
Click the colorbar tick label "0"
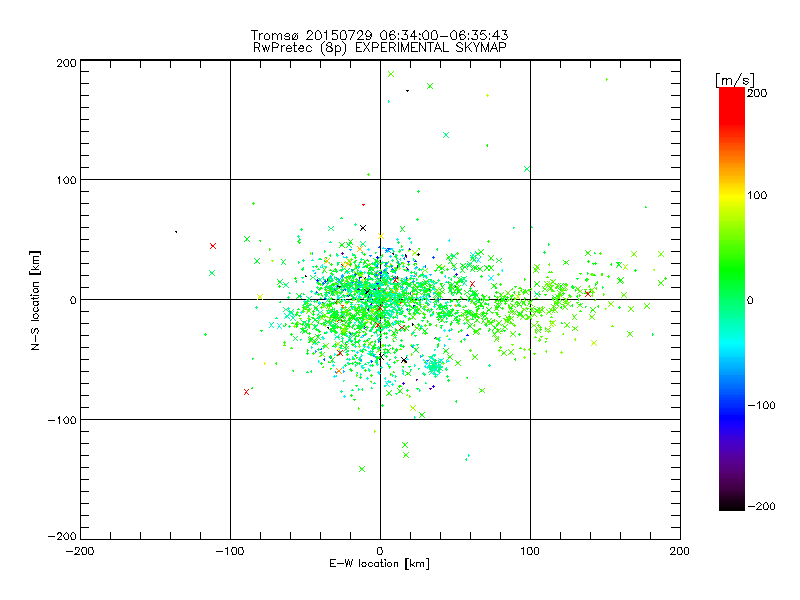click(750, 300)
